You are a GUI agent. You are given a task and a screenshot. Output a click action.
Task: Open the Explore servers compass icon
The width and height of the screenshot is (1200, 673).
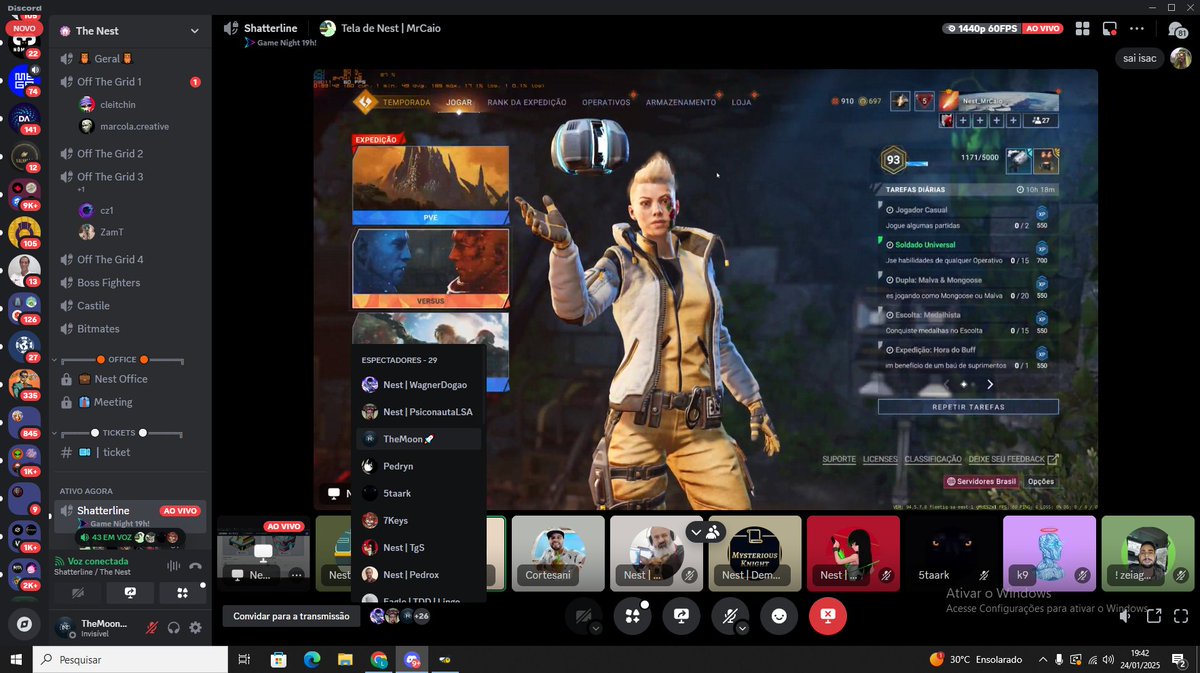pyautogui.click(x=24, y=623)
